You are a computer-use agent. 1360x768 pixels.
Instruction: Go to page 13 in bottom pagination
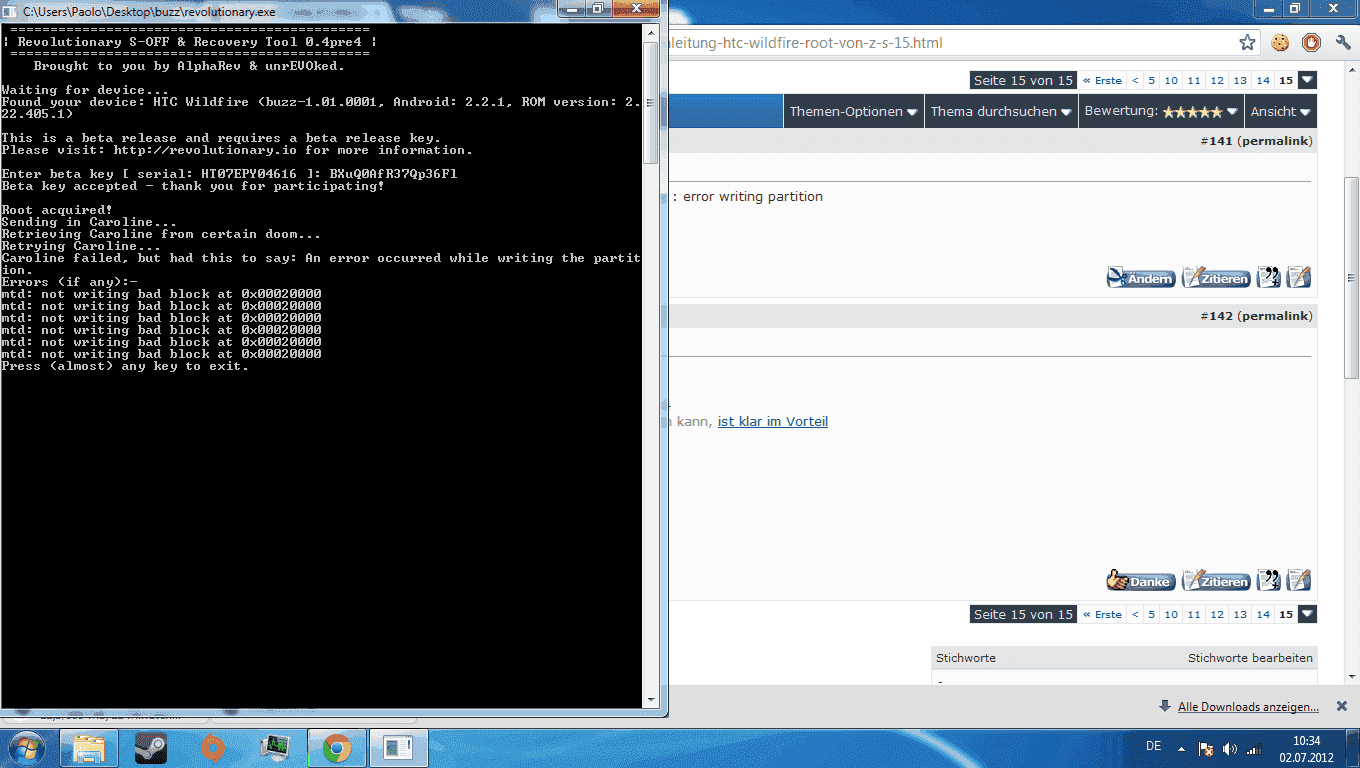(x=1240, y=615)
